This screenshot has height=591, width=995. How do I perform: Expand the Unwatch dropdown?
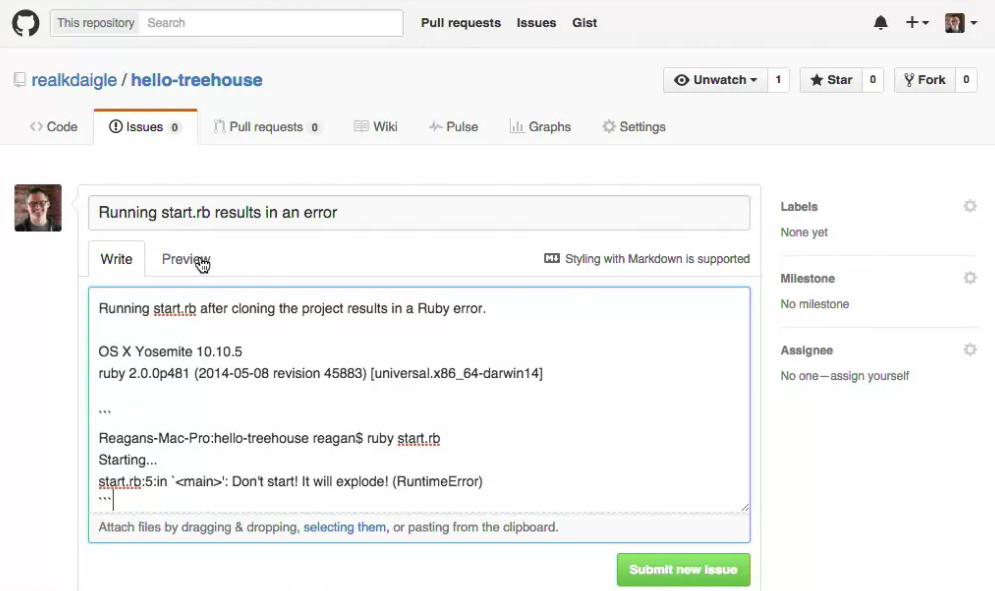pos(715,80)
